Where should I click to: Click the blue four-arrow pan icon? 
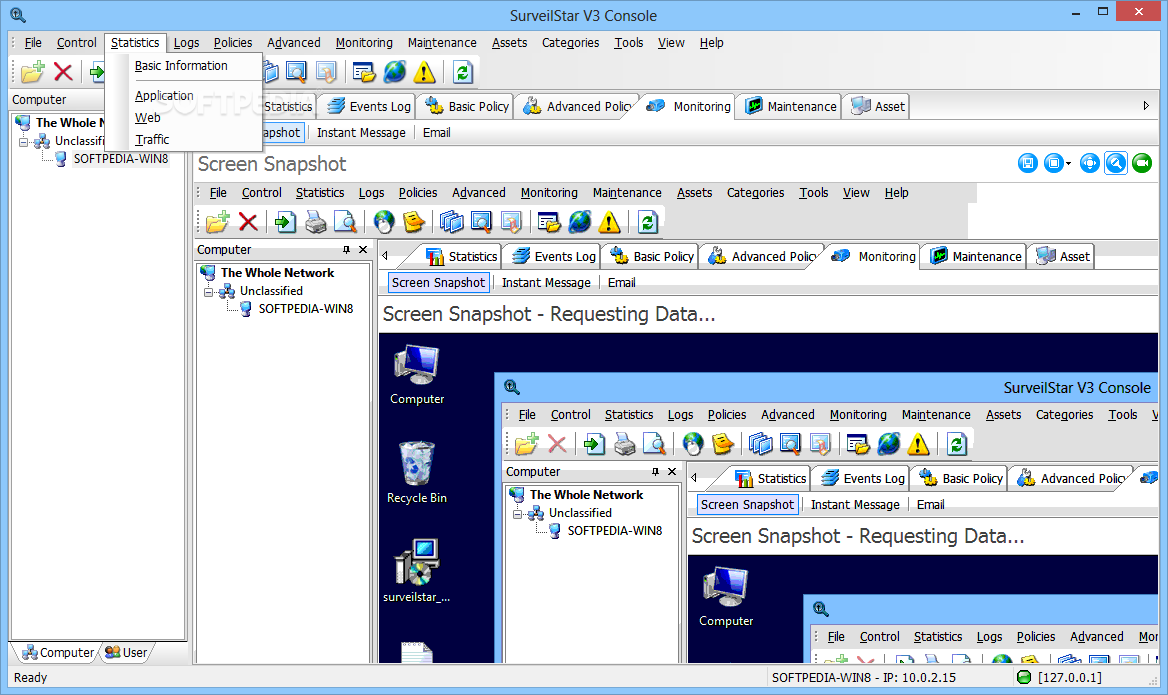1089,163
